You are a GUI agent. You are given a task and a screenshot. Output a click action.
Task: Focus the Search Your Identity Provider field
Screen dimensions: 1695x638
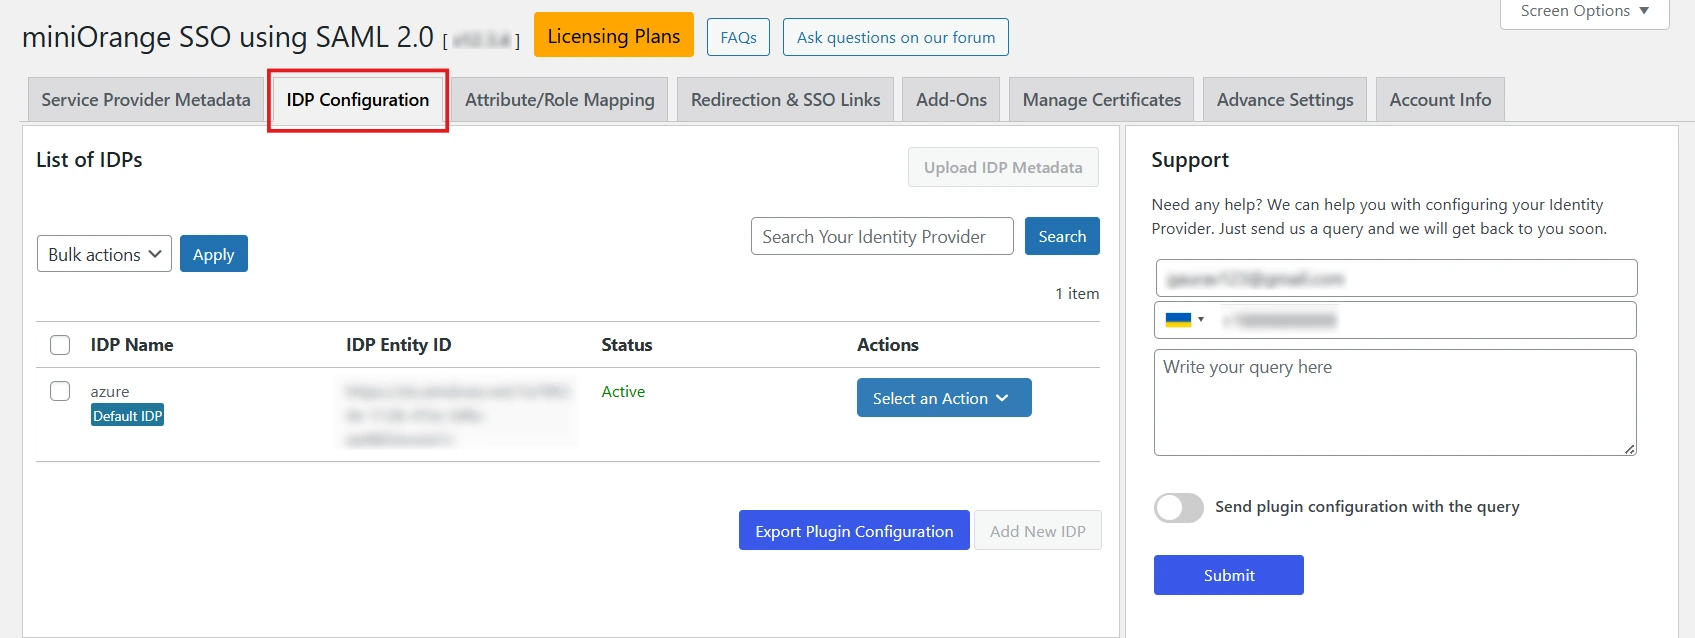pos(881,236)
